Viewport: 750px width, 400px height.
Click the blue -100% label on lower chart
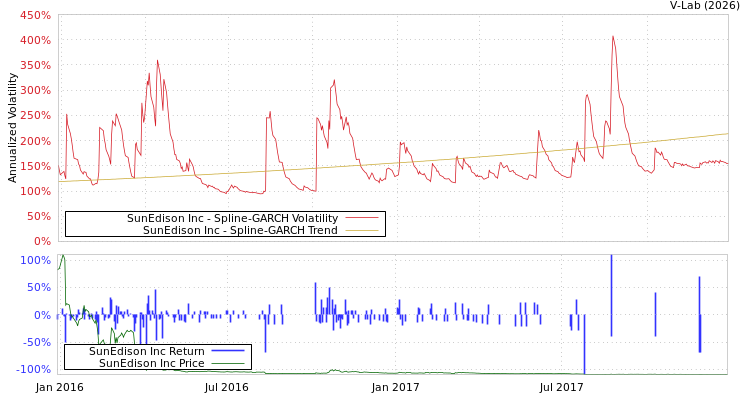[35, 370]
